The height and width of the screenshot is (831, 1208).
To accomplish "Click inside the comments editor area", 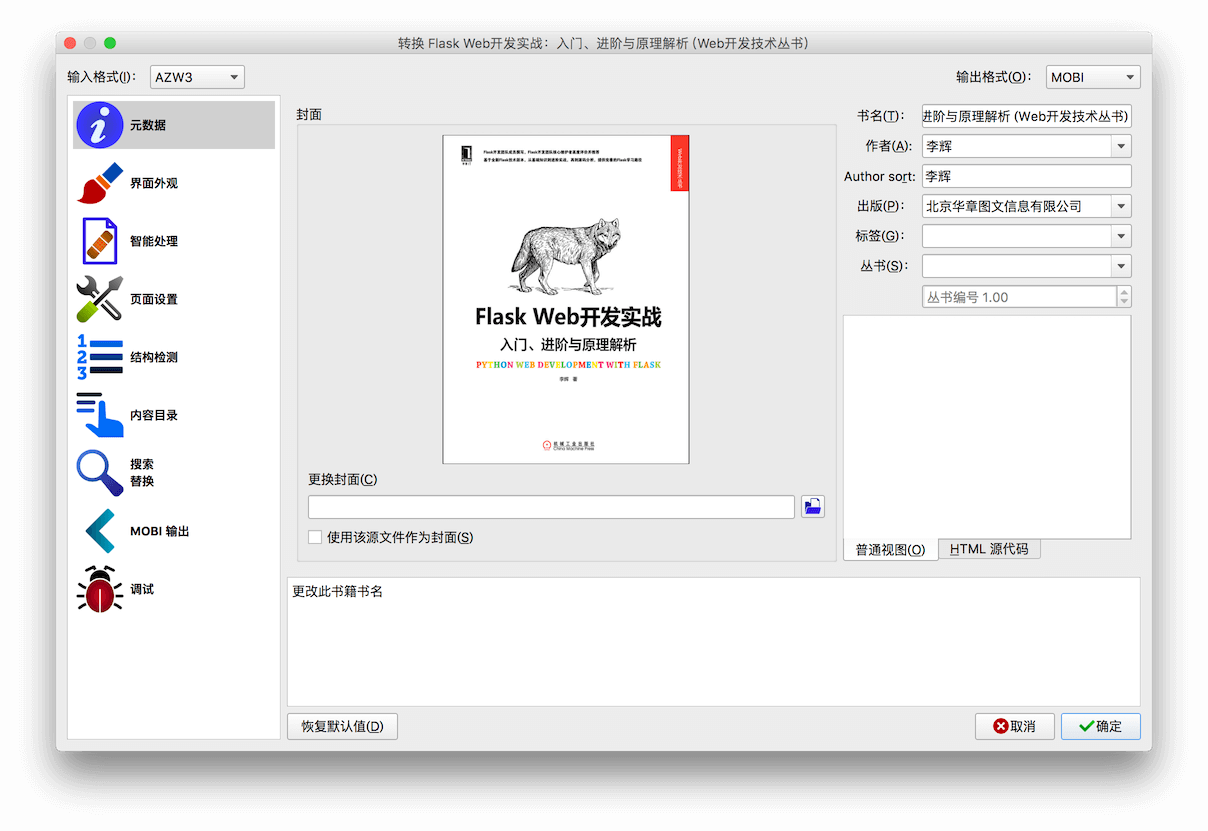I will [987, 427].
